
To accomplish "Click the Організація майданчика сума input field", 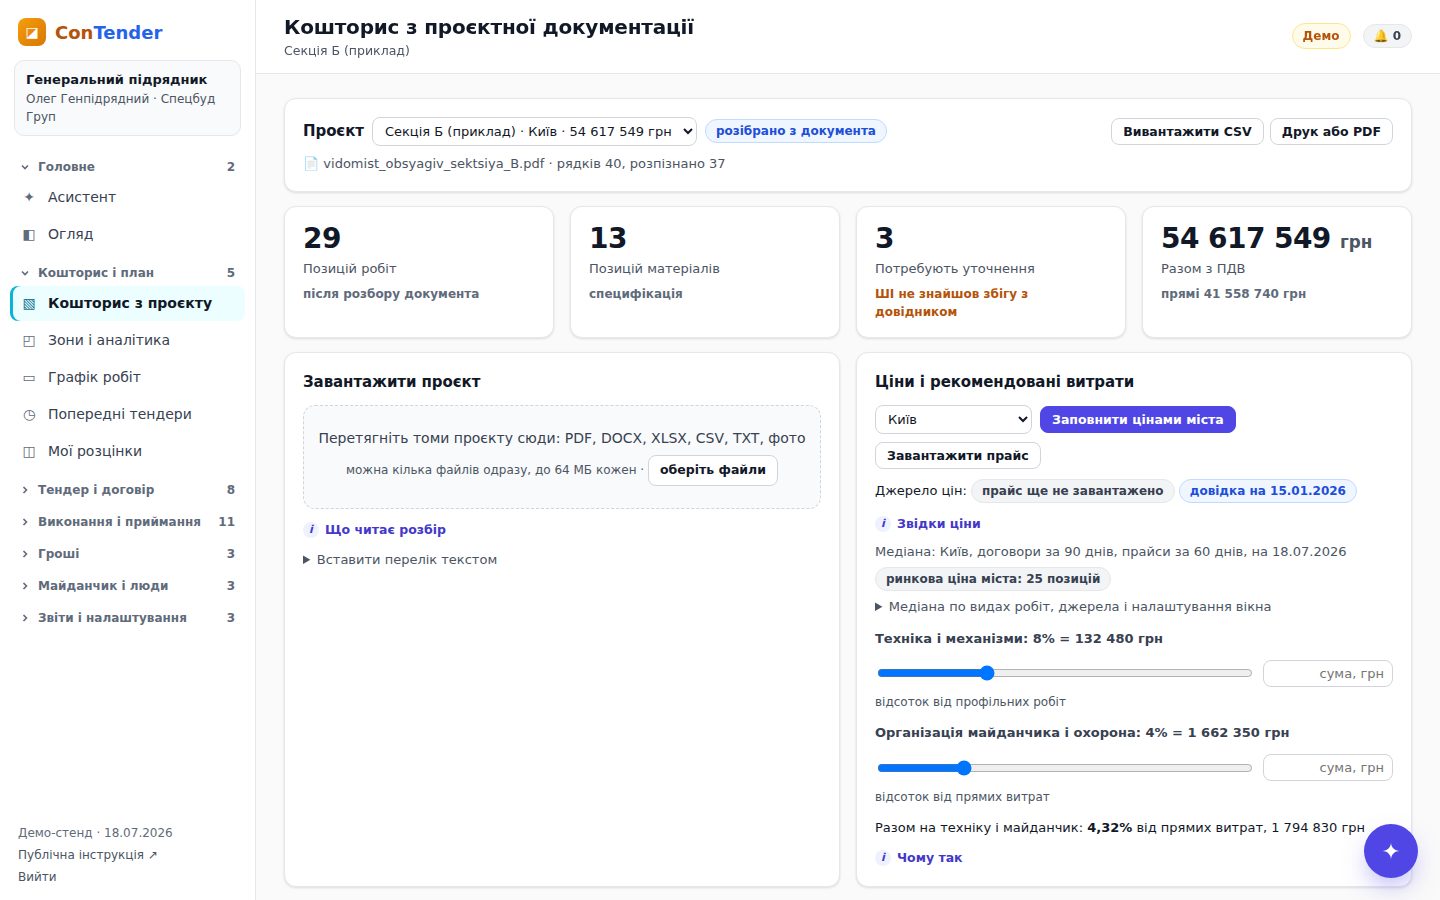I will (x=1328, y=768).
